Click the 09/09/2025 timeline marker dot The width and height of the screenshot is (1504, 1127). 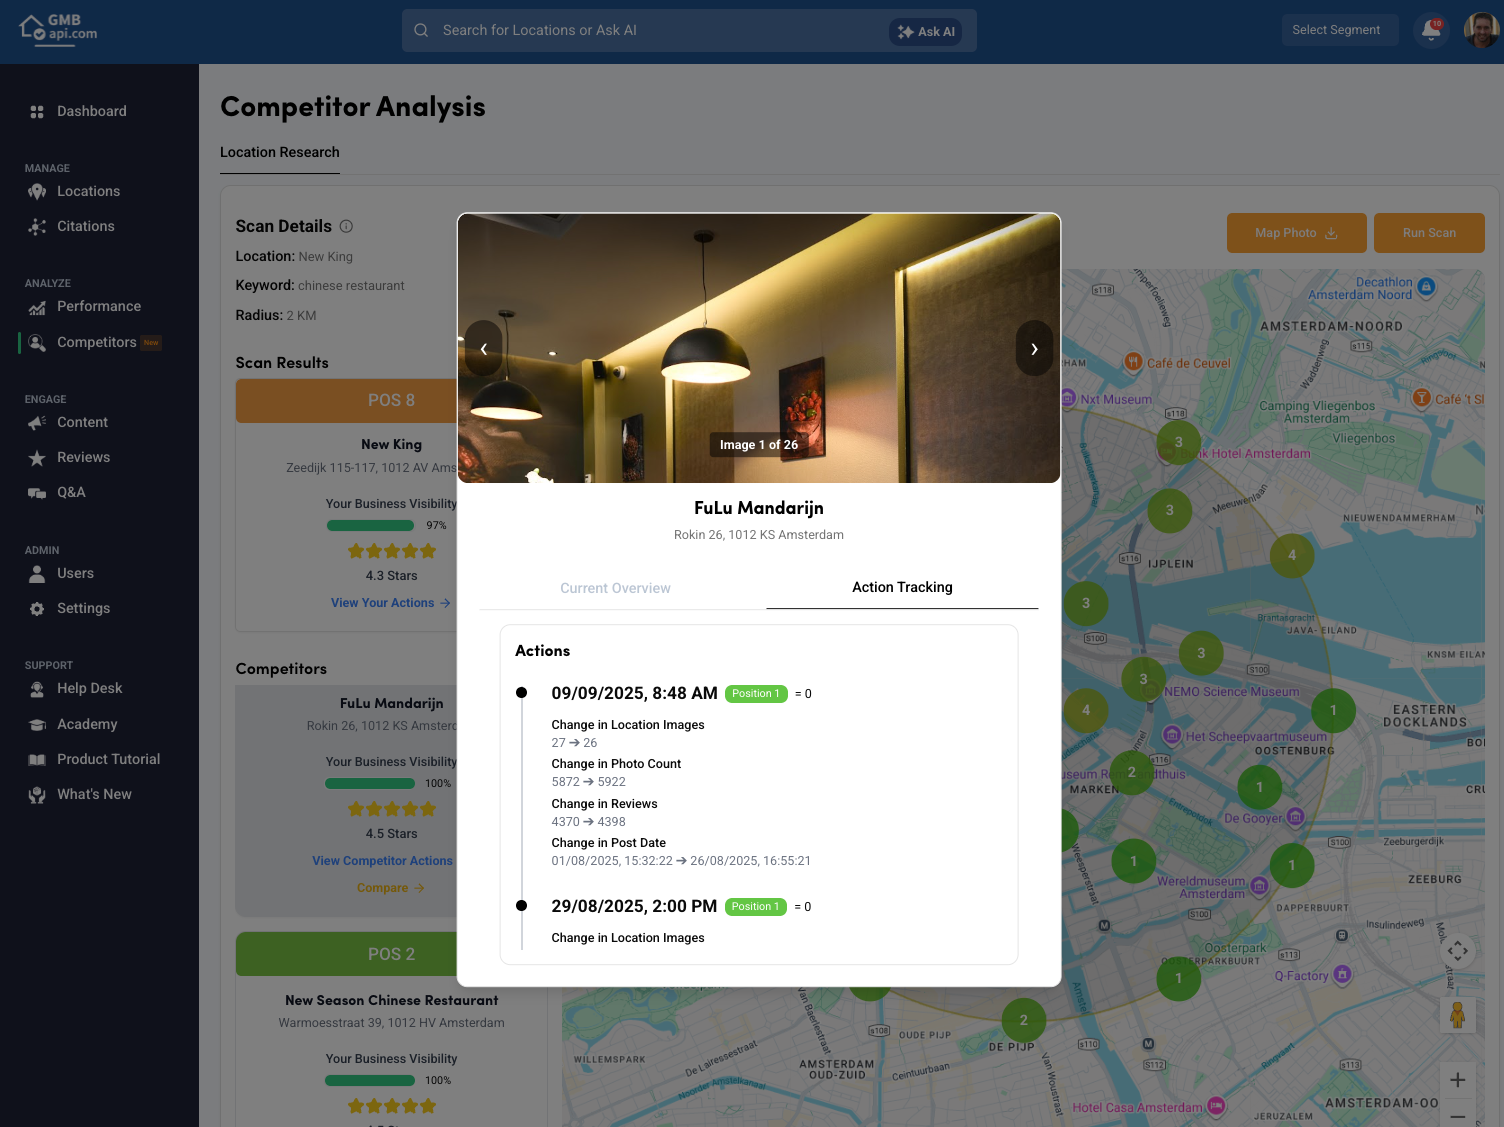point(521,693)
